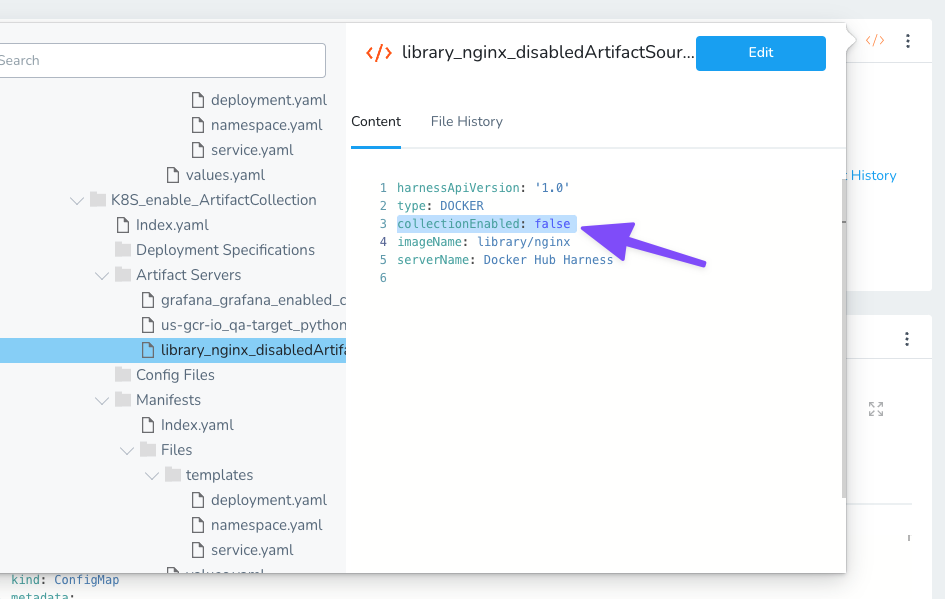Click the file title library_nginx_disabledArtifactSour...
945x599 pixels.
(548, 52)
